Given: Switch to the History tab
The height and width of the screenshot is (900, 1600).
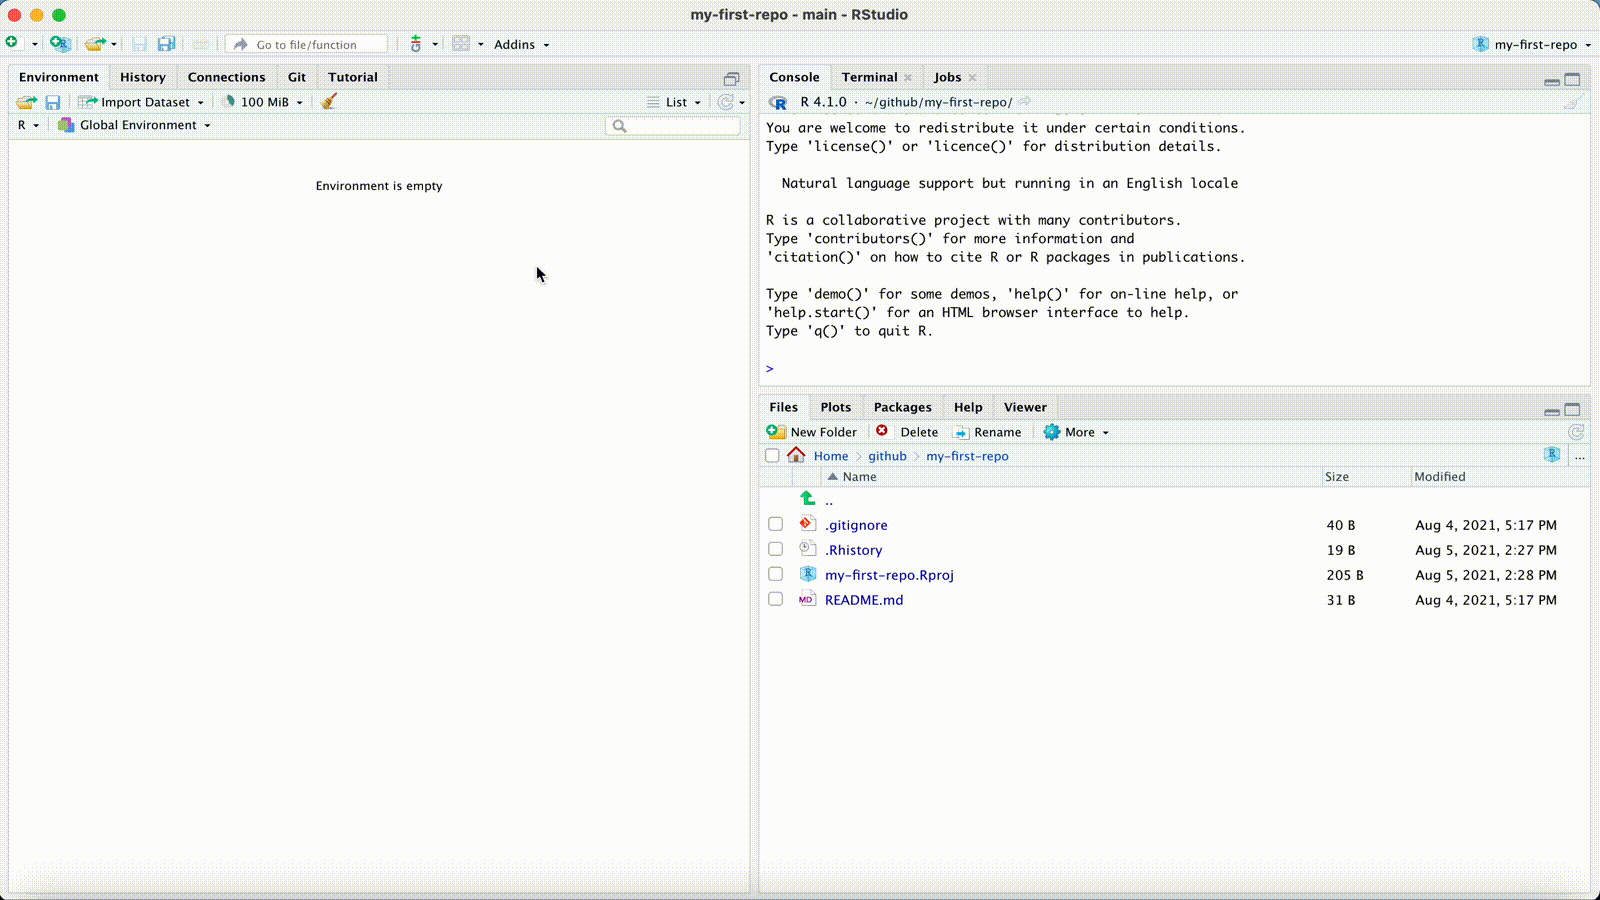Looking at the screenshot, I should (x=143, y=77).
